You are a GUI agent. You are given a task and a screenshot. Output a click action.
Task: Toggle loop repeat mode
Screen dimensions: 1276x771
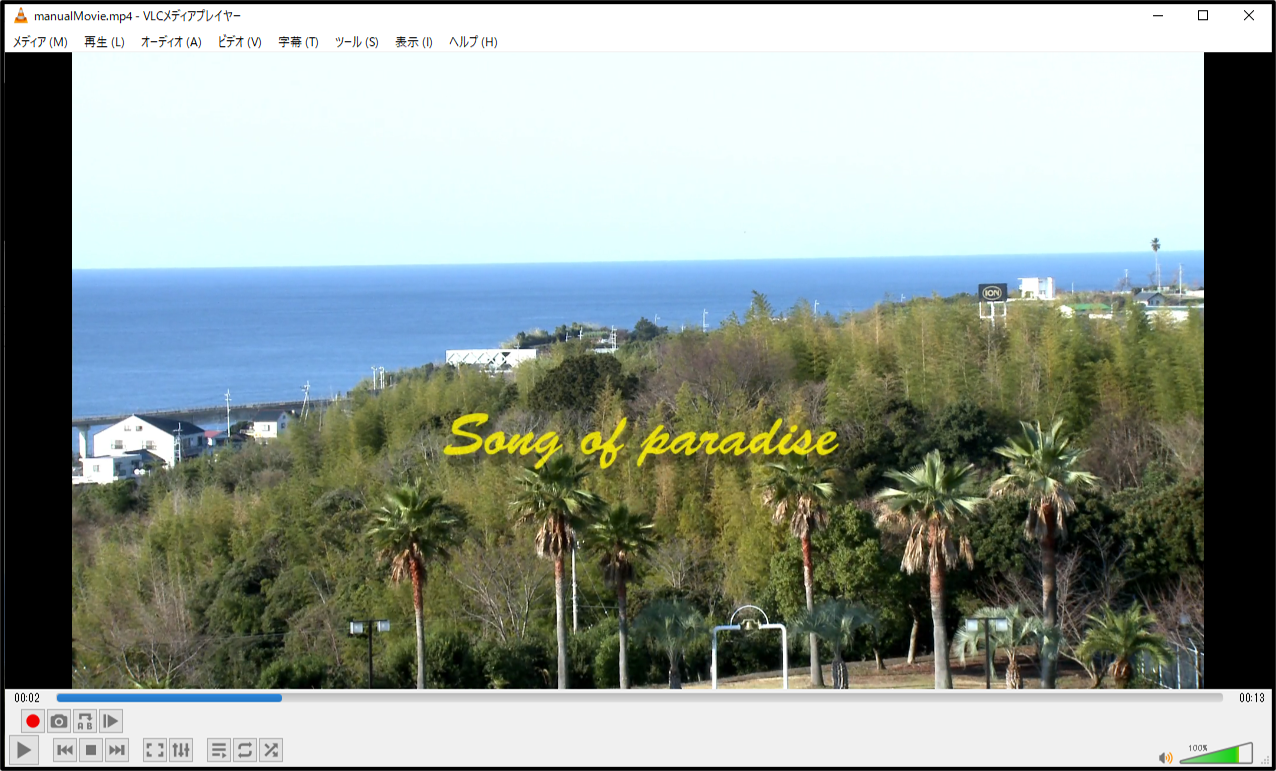[x=245, y=750]
